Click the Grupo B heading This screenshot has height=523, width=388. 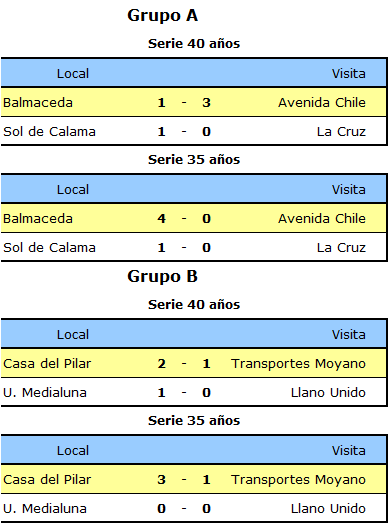coord(162,277)
